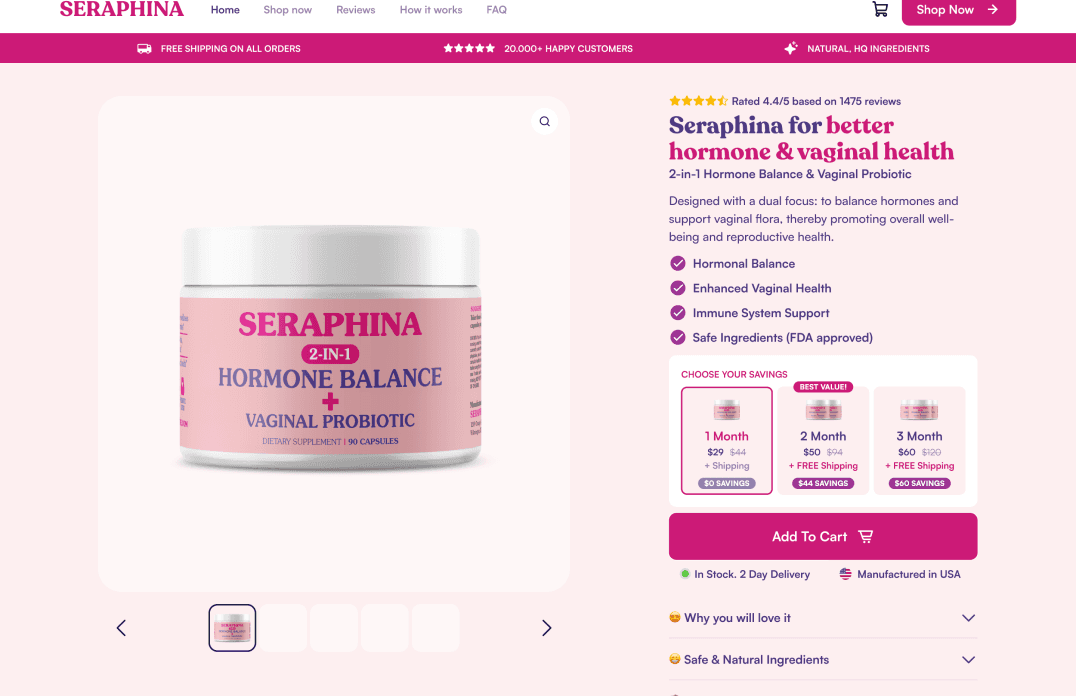Click the magnifier zoom icon on product image
Image resolution: width=1076 pixels, height=696 pixels.
pyautogui.click(x=544, y=121)
